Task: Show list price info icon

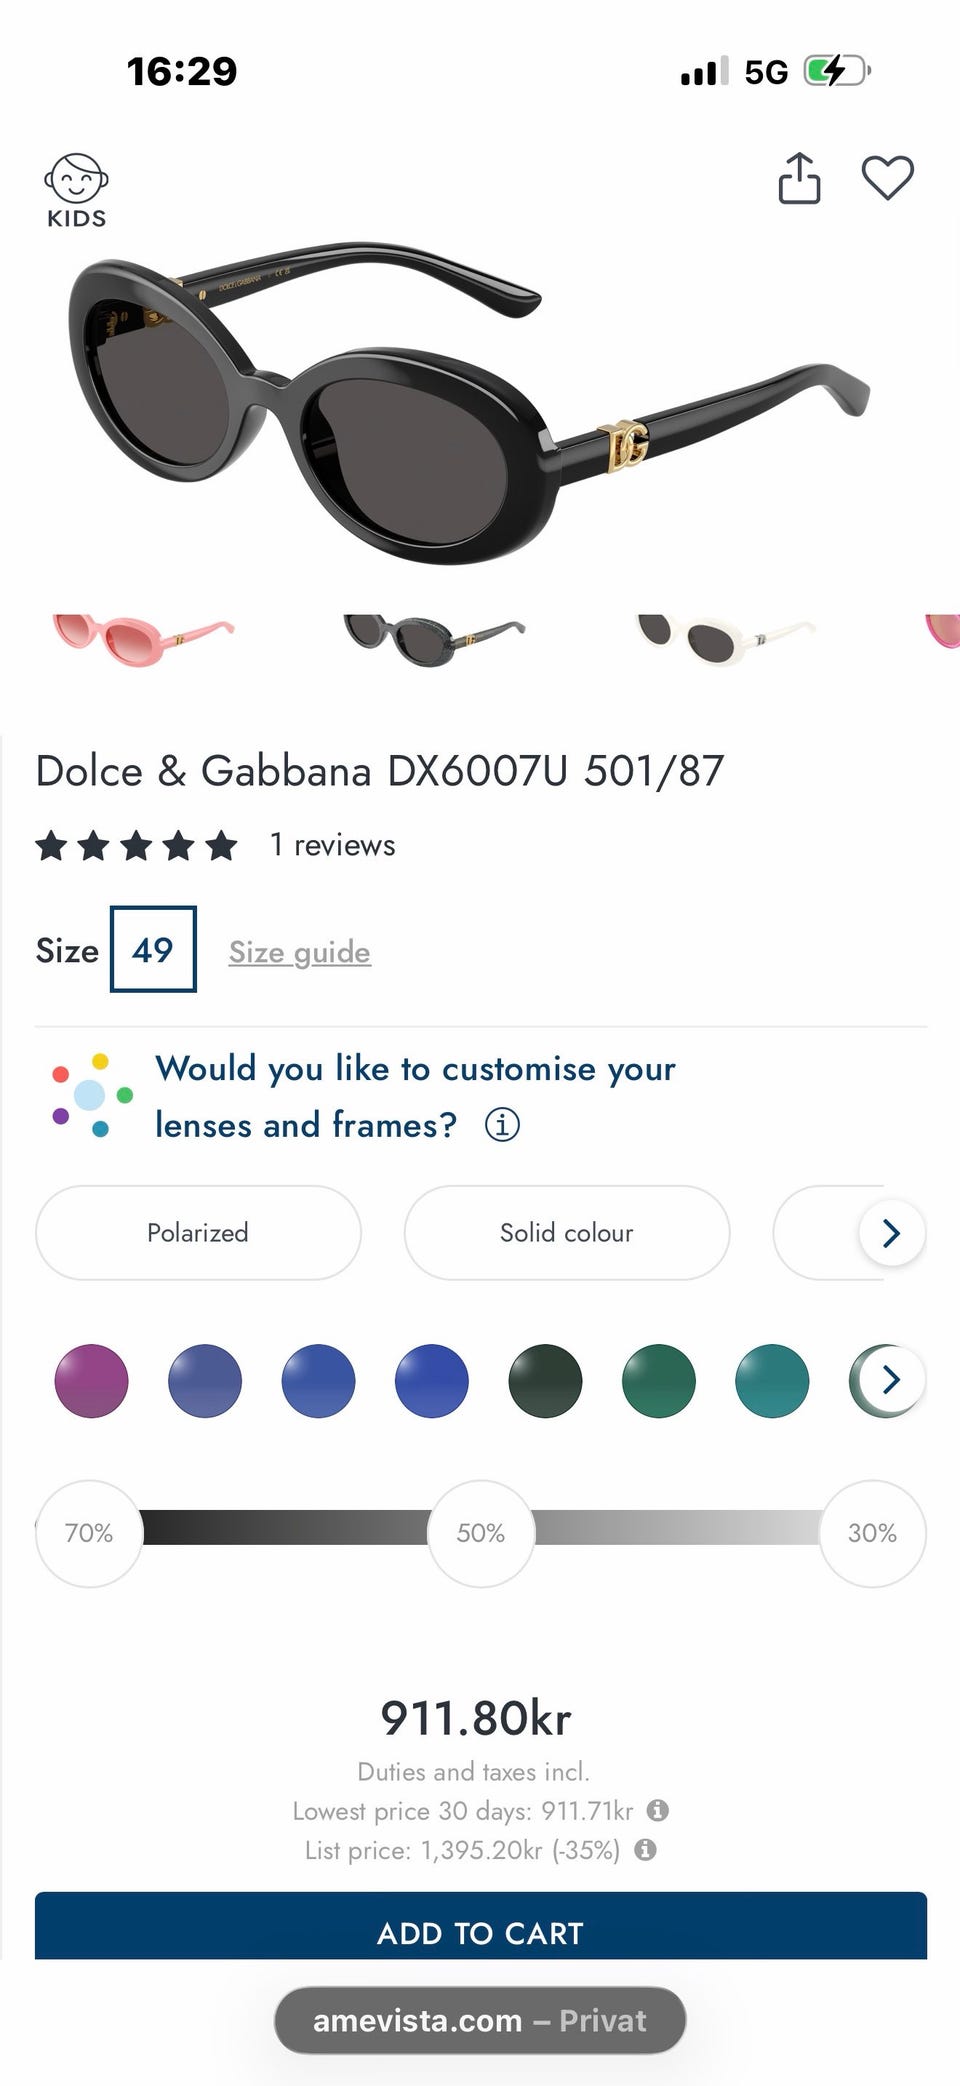Action: [646, 1849]
